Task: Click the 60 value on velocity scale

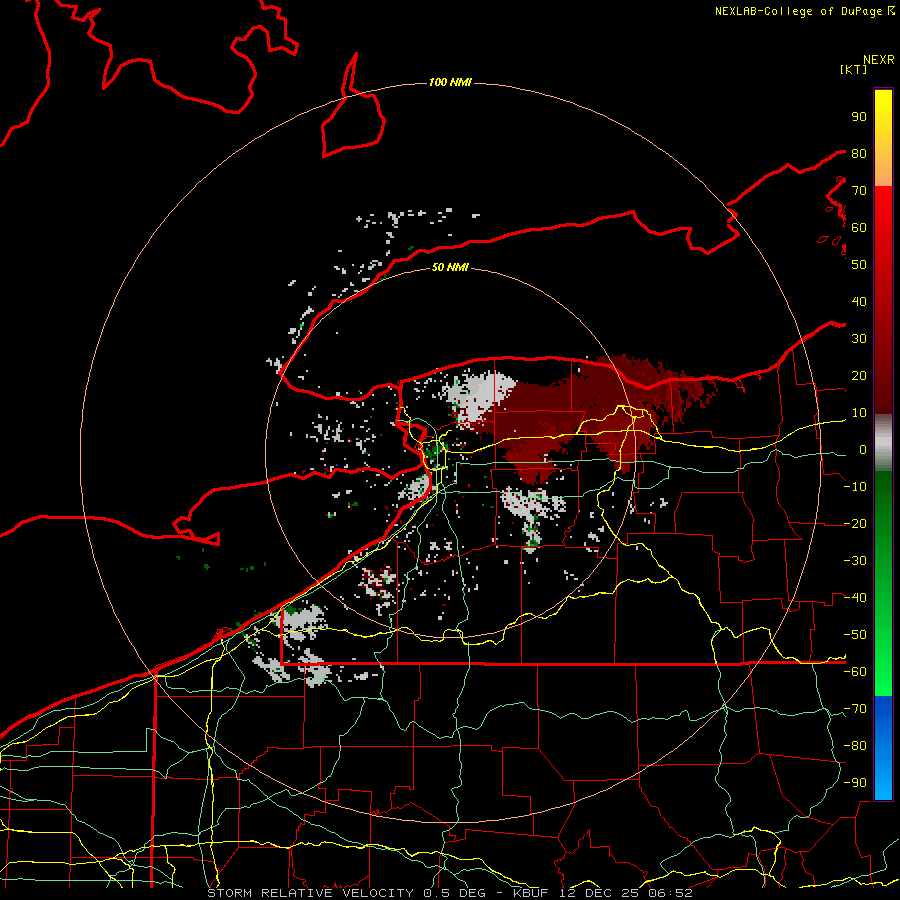Action: point(859,227)
